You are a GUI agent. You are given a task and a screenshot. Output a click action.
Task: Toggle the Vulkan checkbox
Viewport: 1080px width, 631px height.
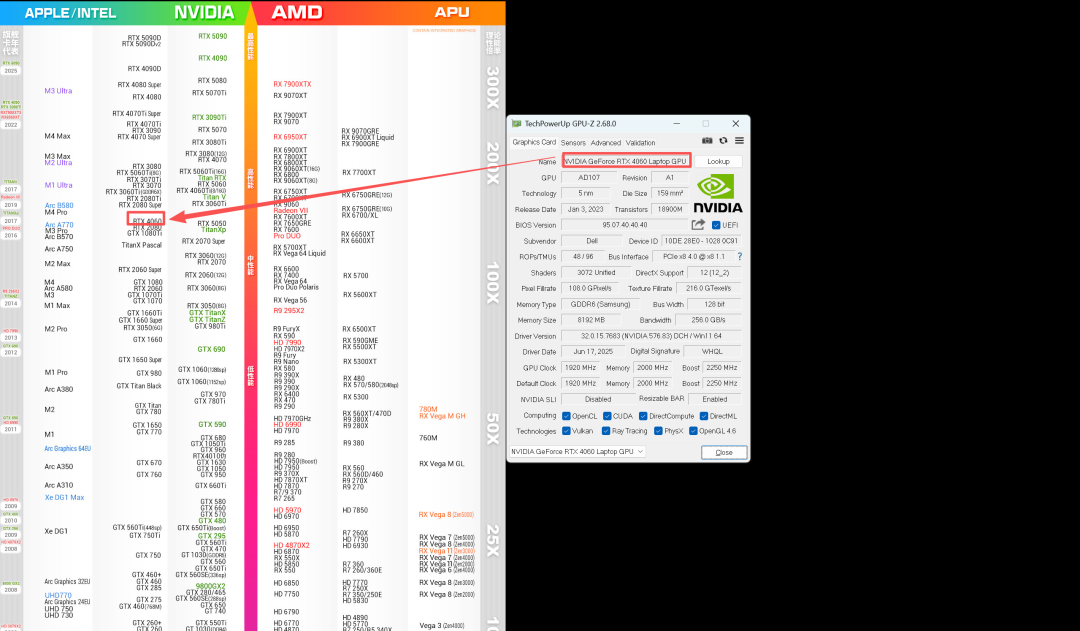[x=566, y=431]
